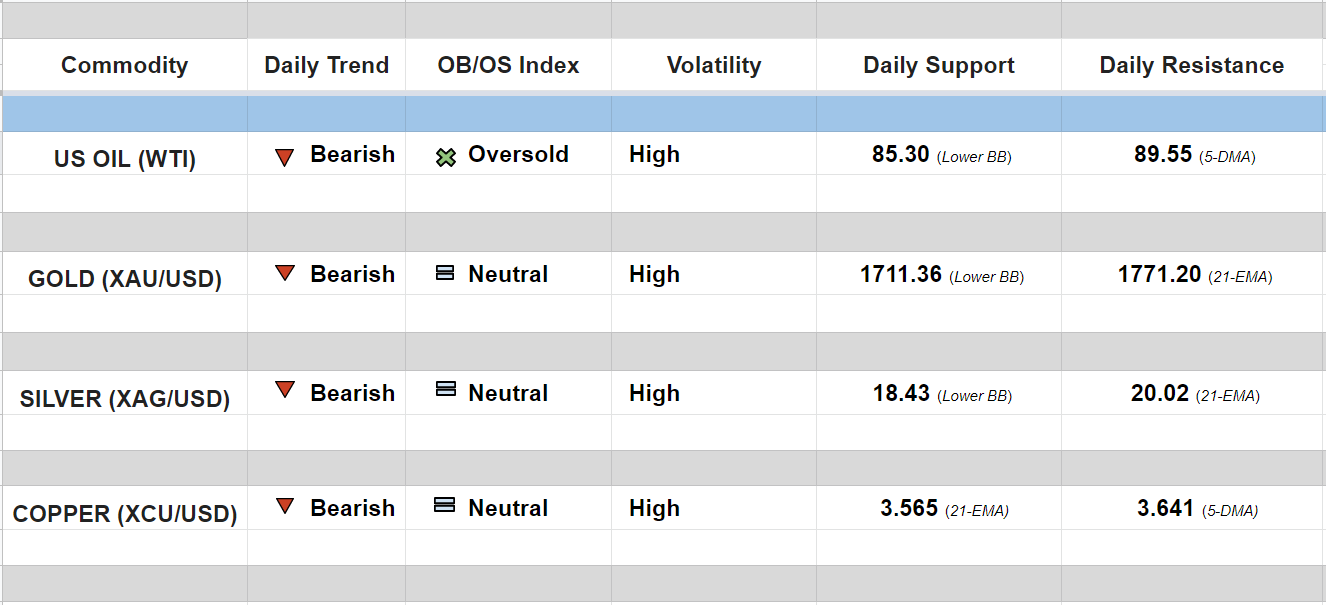Click the red bearish arrow for COPPER

click(x=285, y=506)
